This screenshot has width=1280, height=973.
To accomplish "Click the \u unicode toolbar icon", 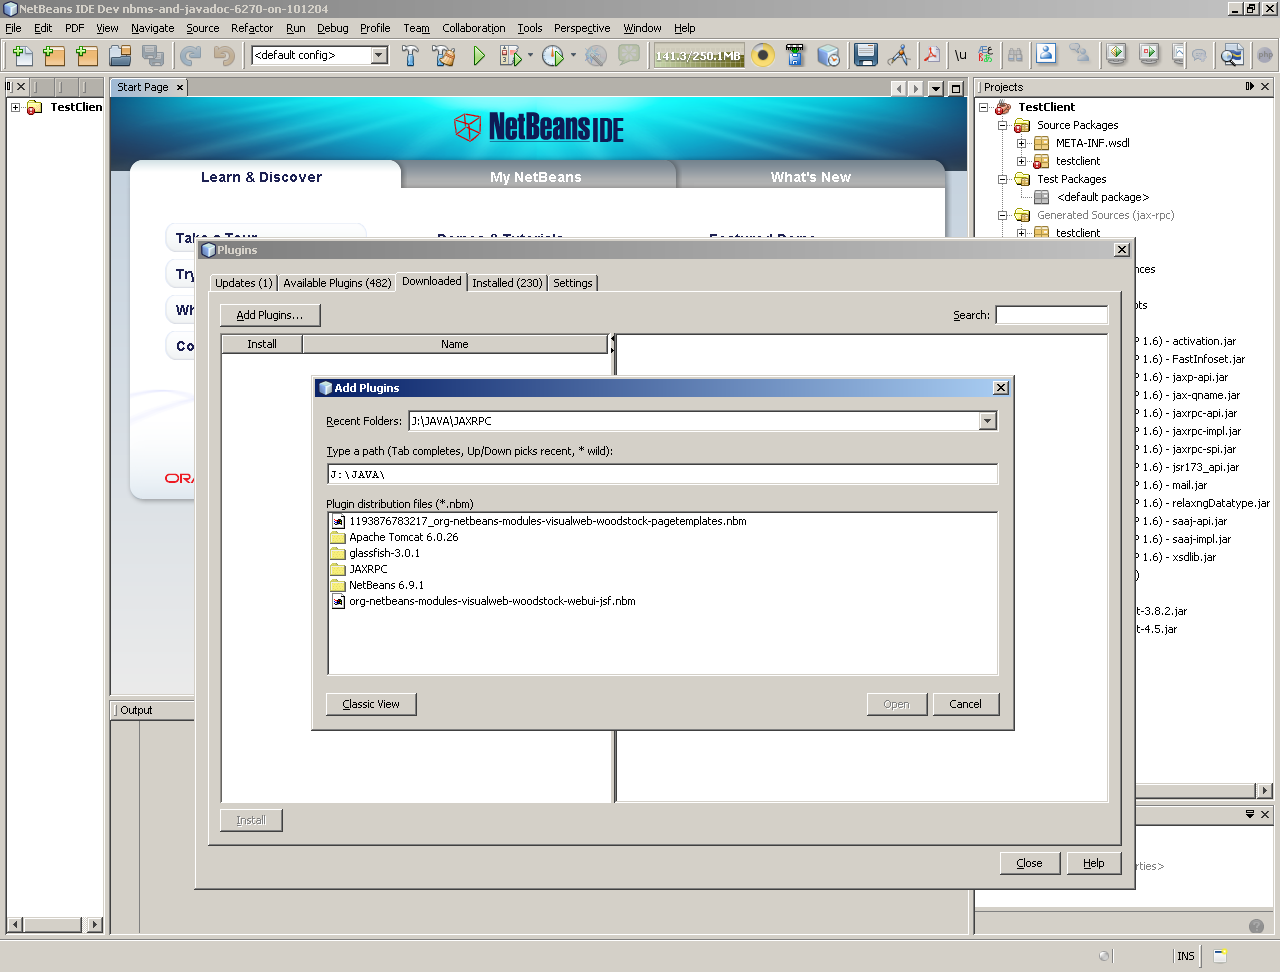I will [960, 55].
